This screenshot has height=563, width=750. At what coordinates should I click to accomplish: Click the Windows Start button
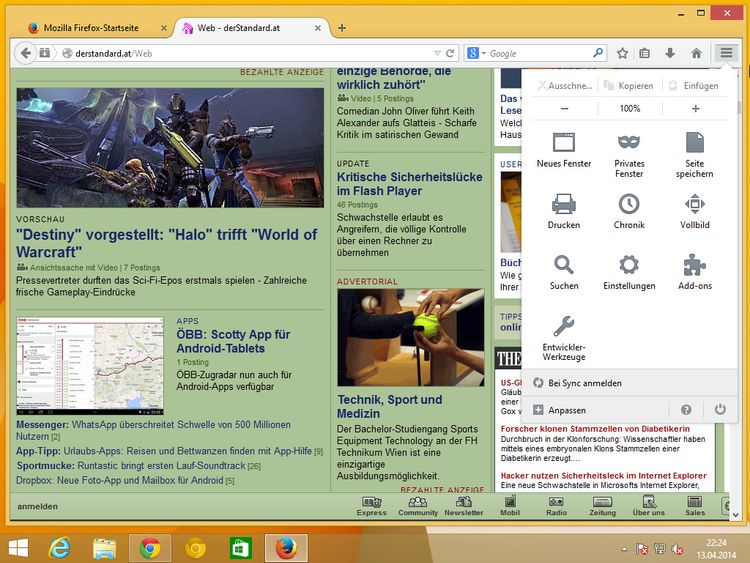(x=18, y=548)
